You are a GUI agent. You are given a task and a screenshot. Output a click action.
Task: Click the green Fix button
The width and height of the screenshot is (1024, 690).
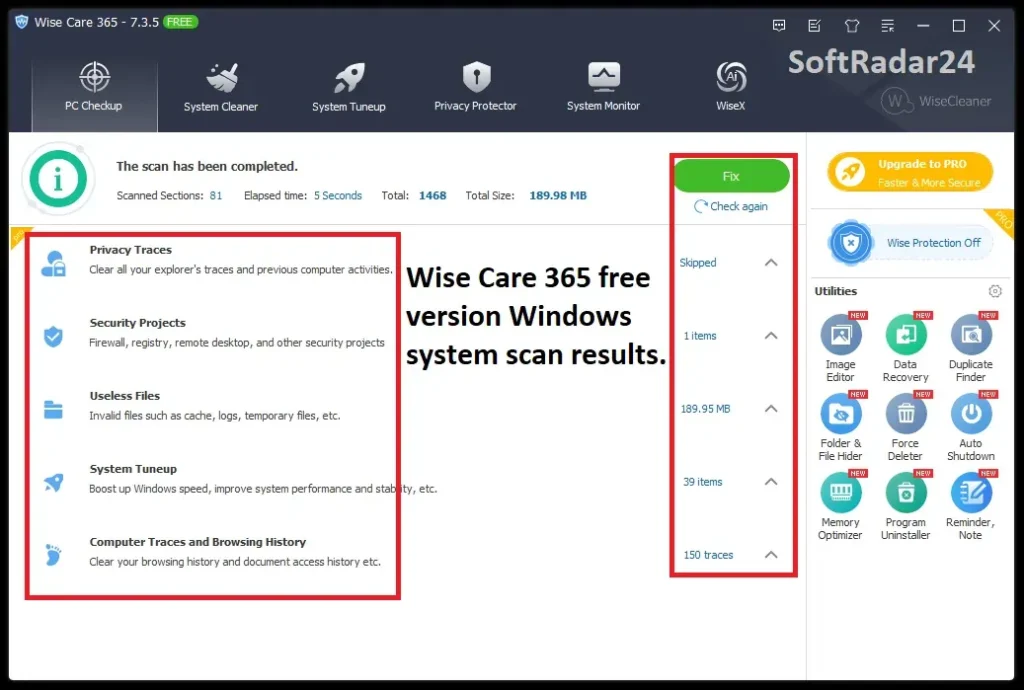731,175
